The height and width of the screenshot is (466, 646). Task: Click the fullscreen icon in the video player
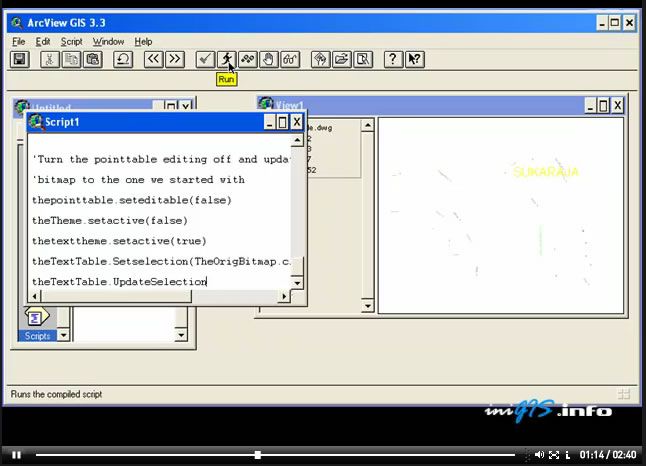point(554,455)
